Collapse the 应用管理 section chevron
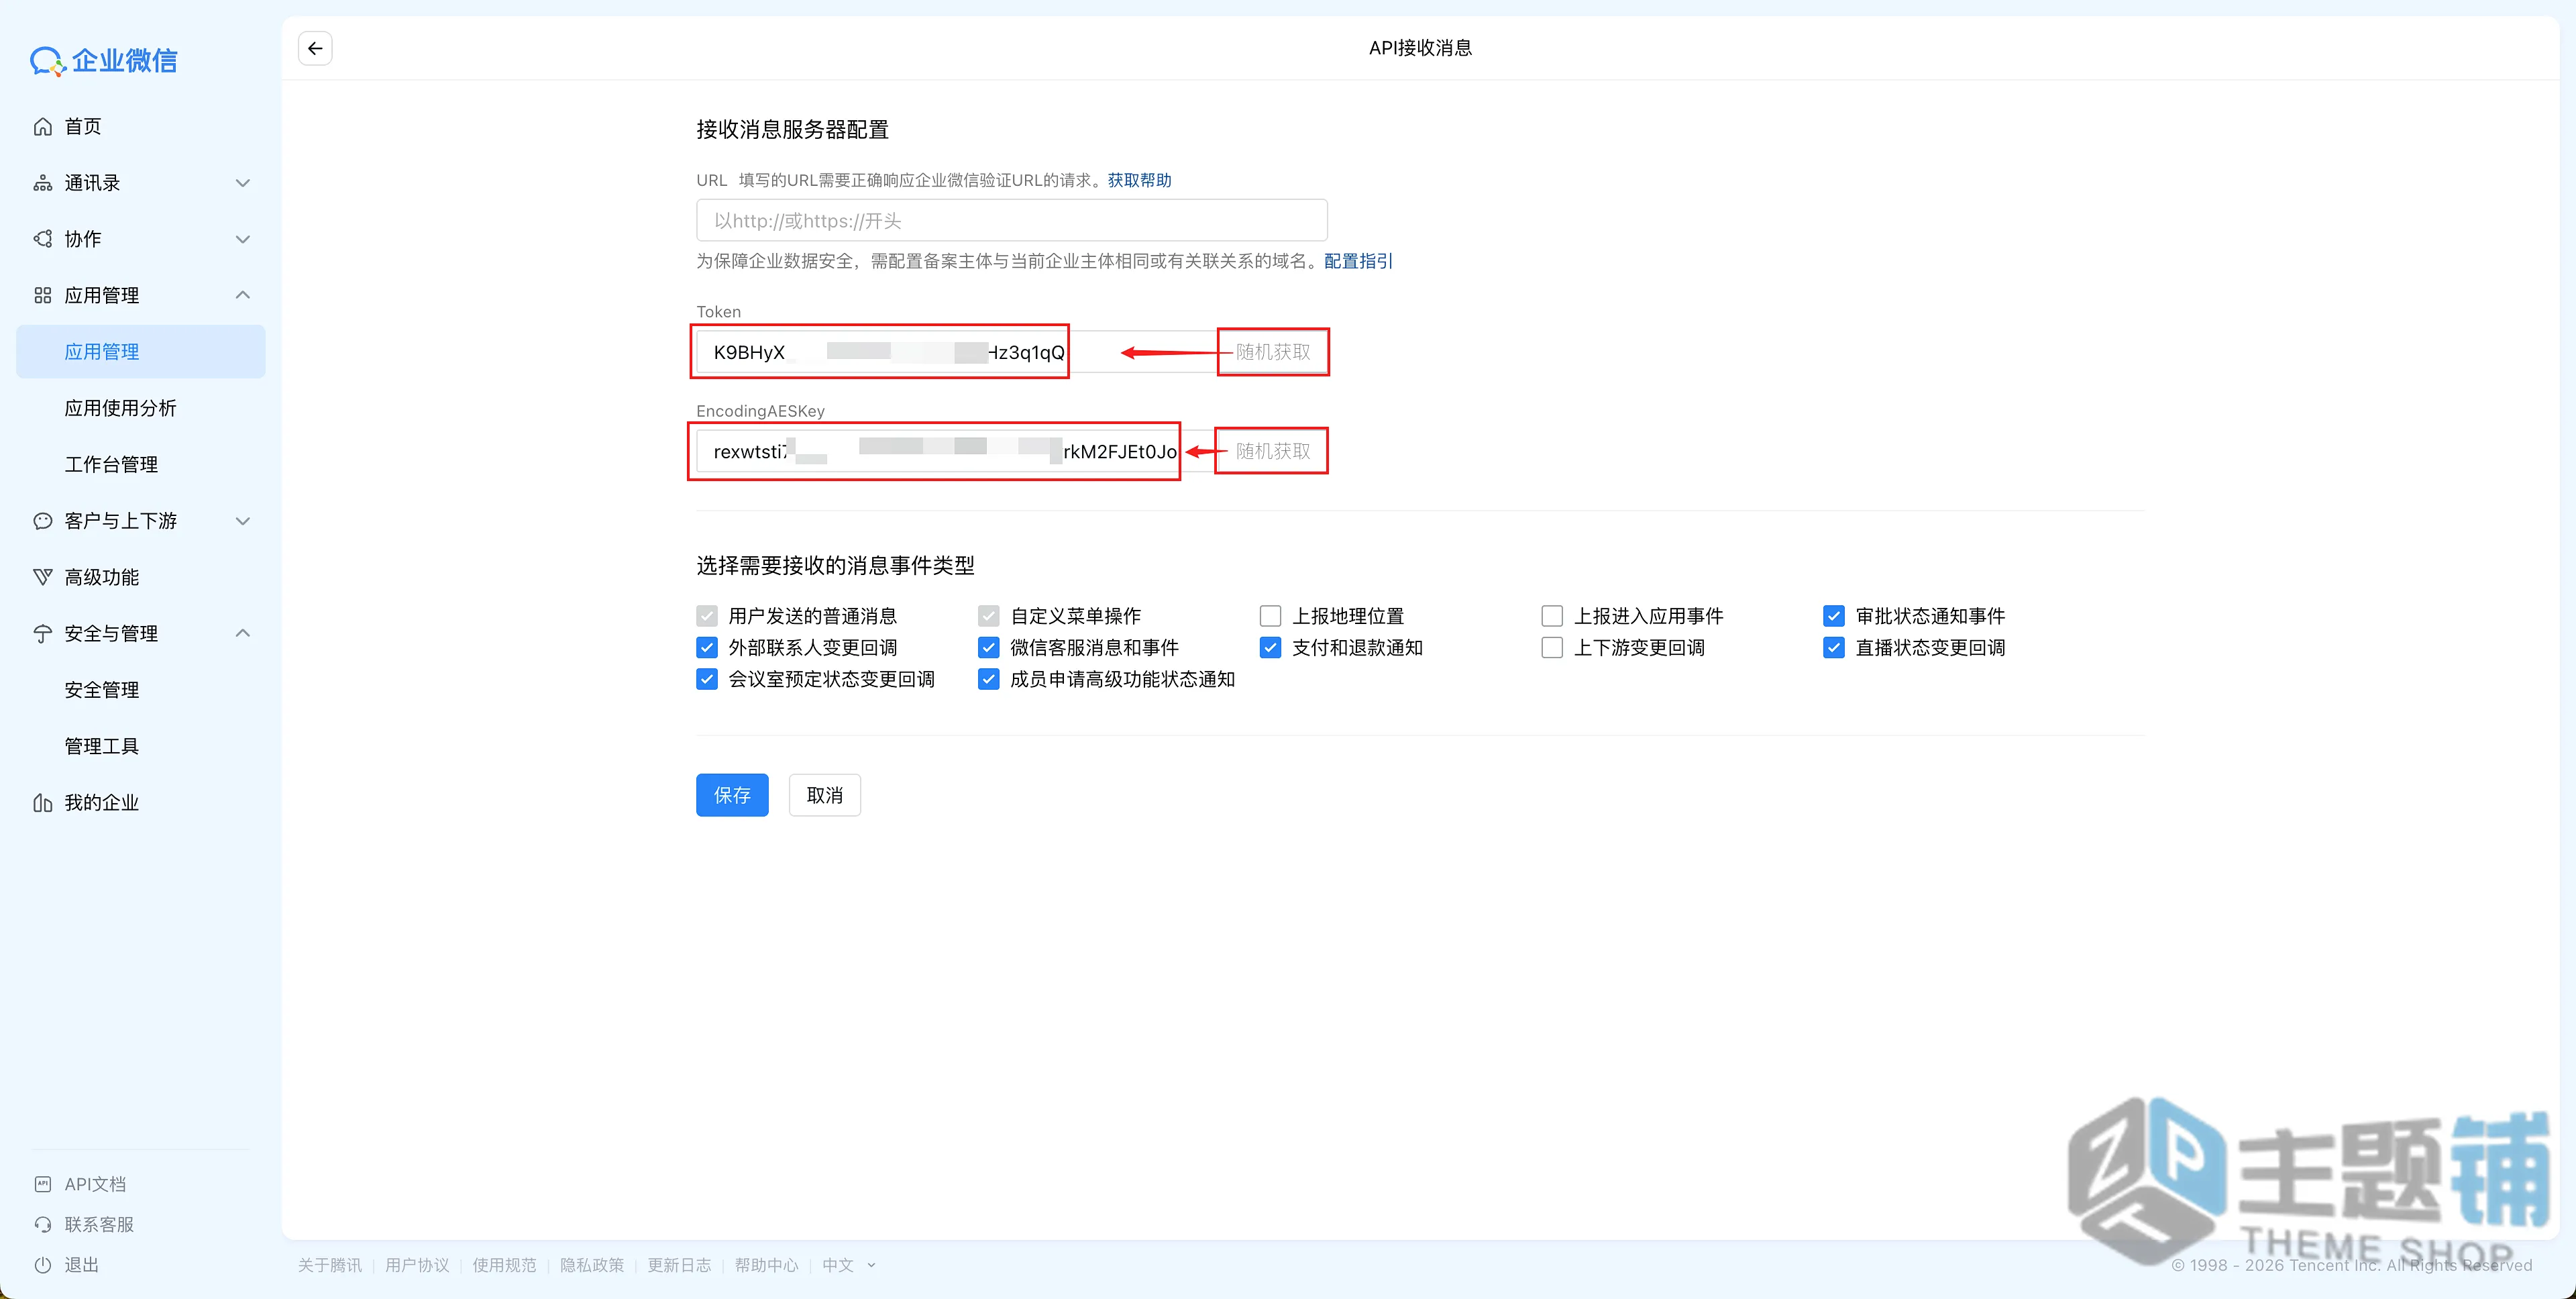2576x1299 pixels. [242, 295]
